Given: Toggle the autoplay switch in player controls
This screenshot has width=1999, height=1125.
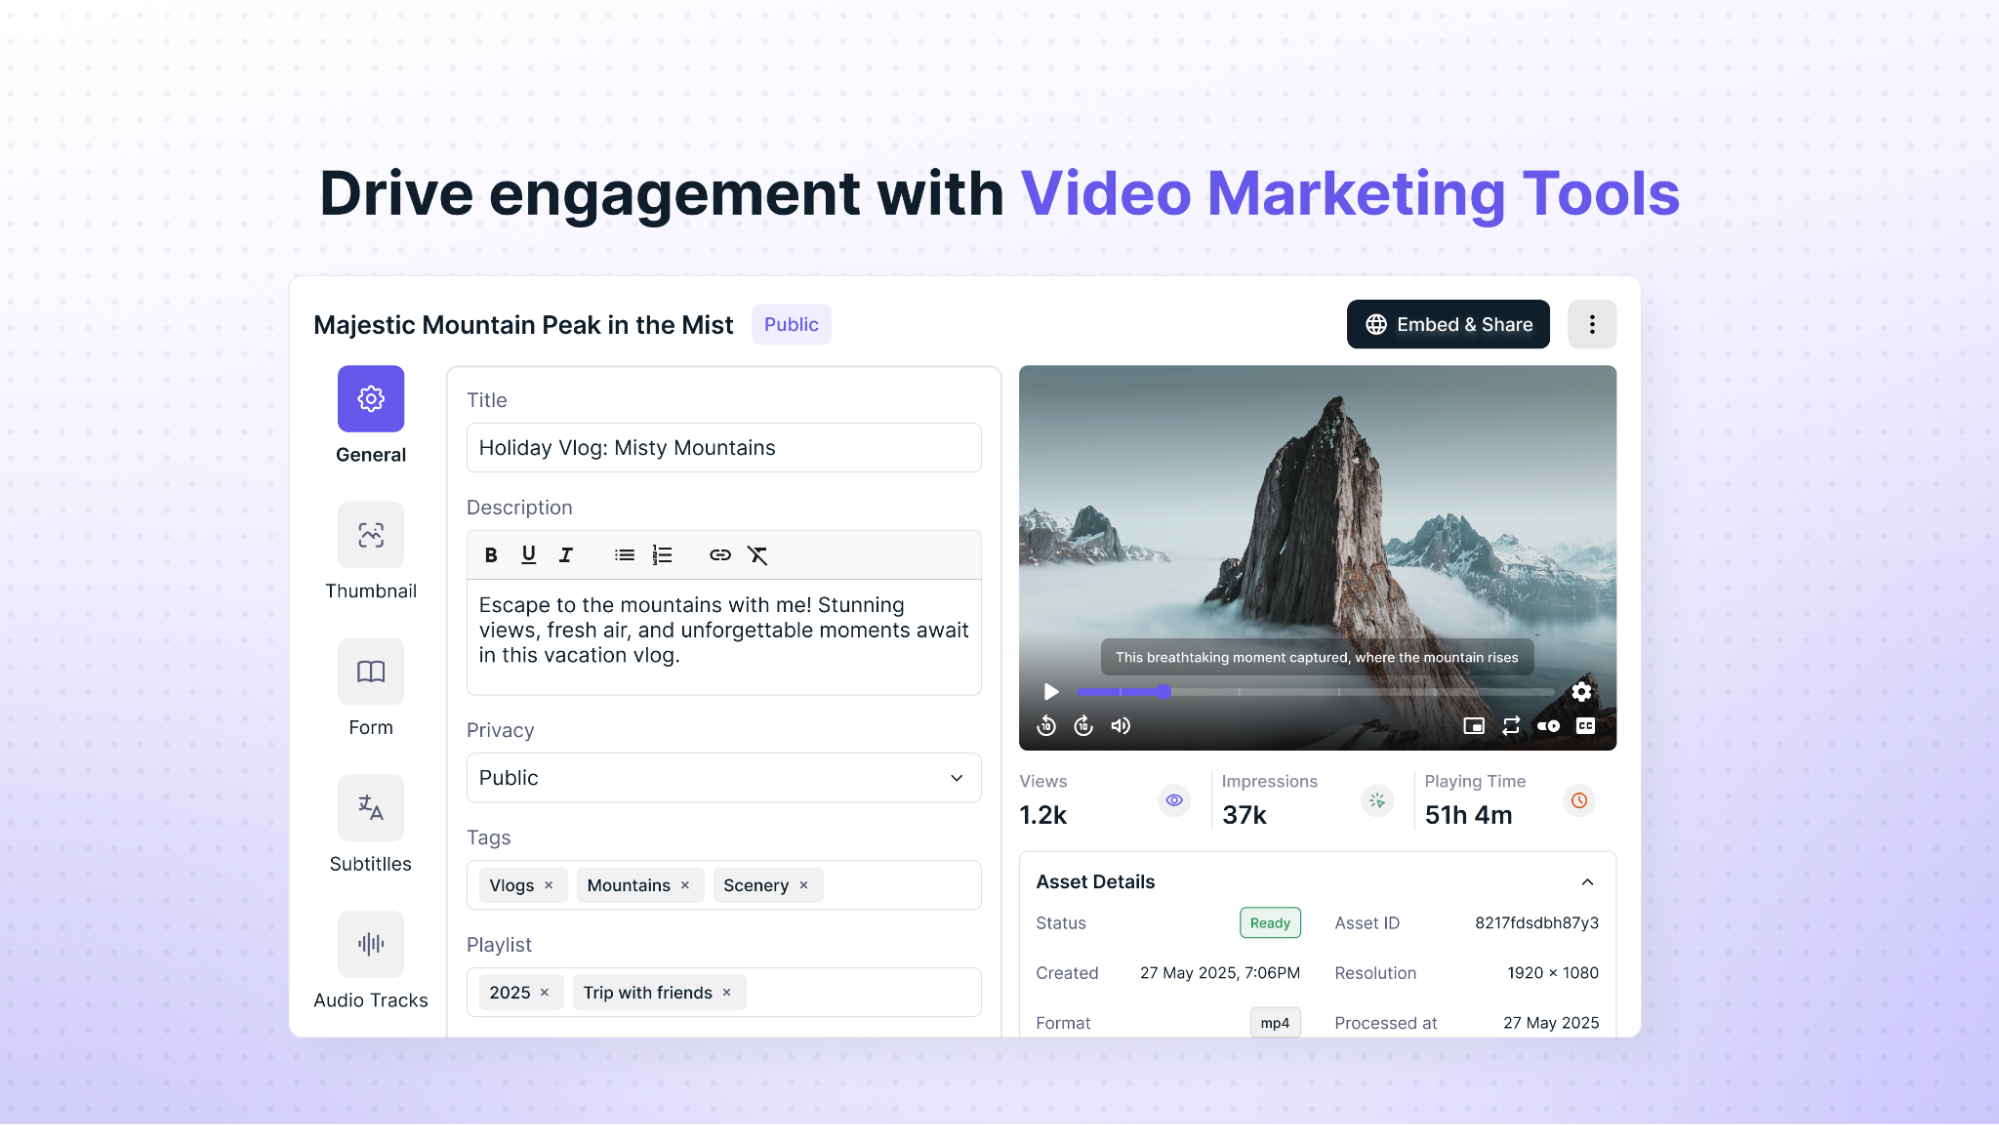Looking at the screenshot, I should (x=1548, y=726).
